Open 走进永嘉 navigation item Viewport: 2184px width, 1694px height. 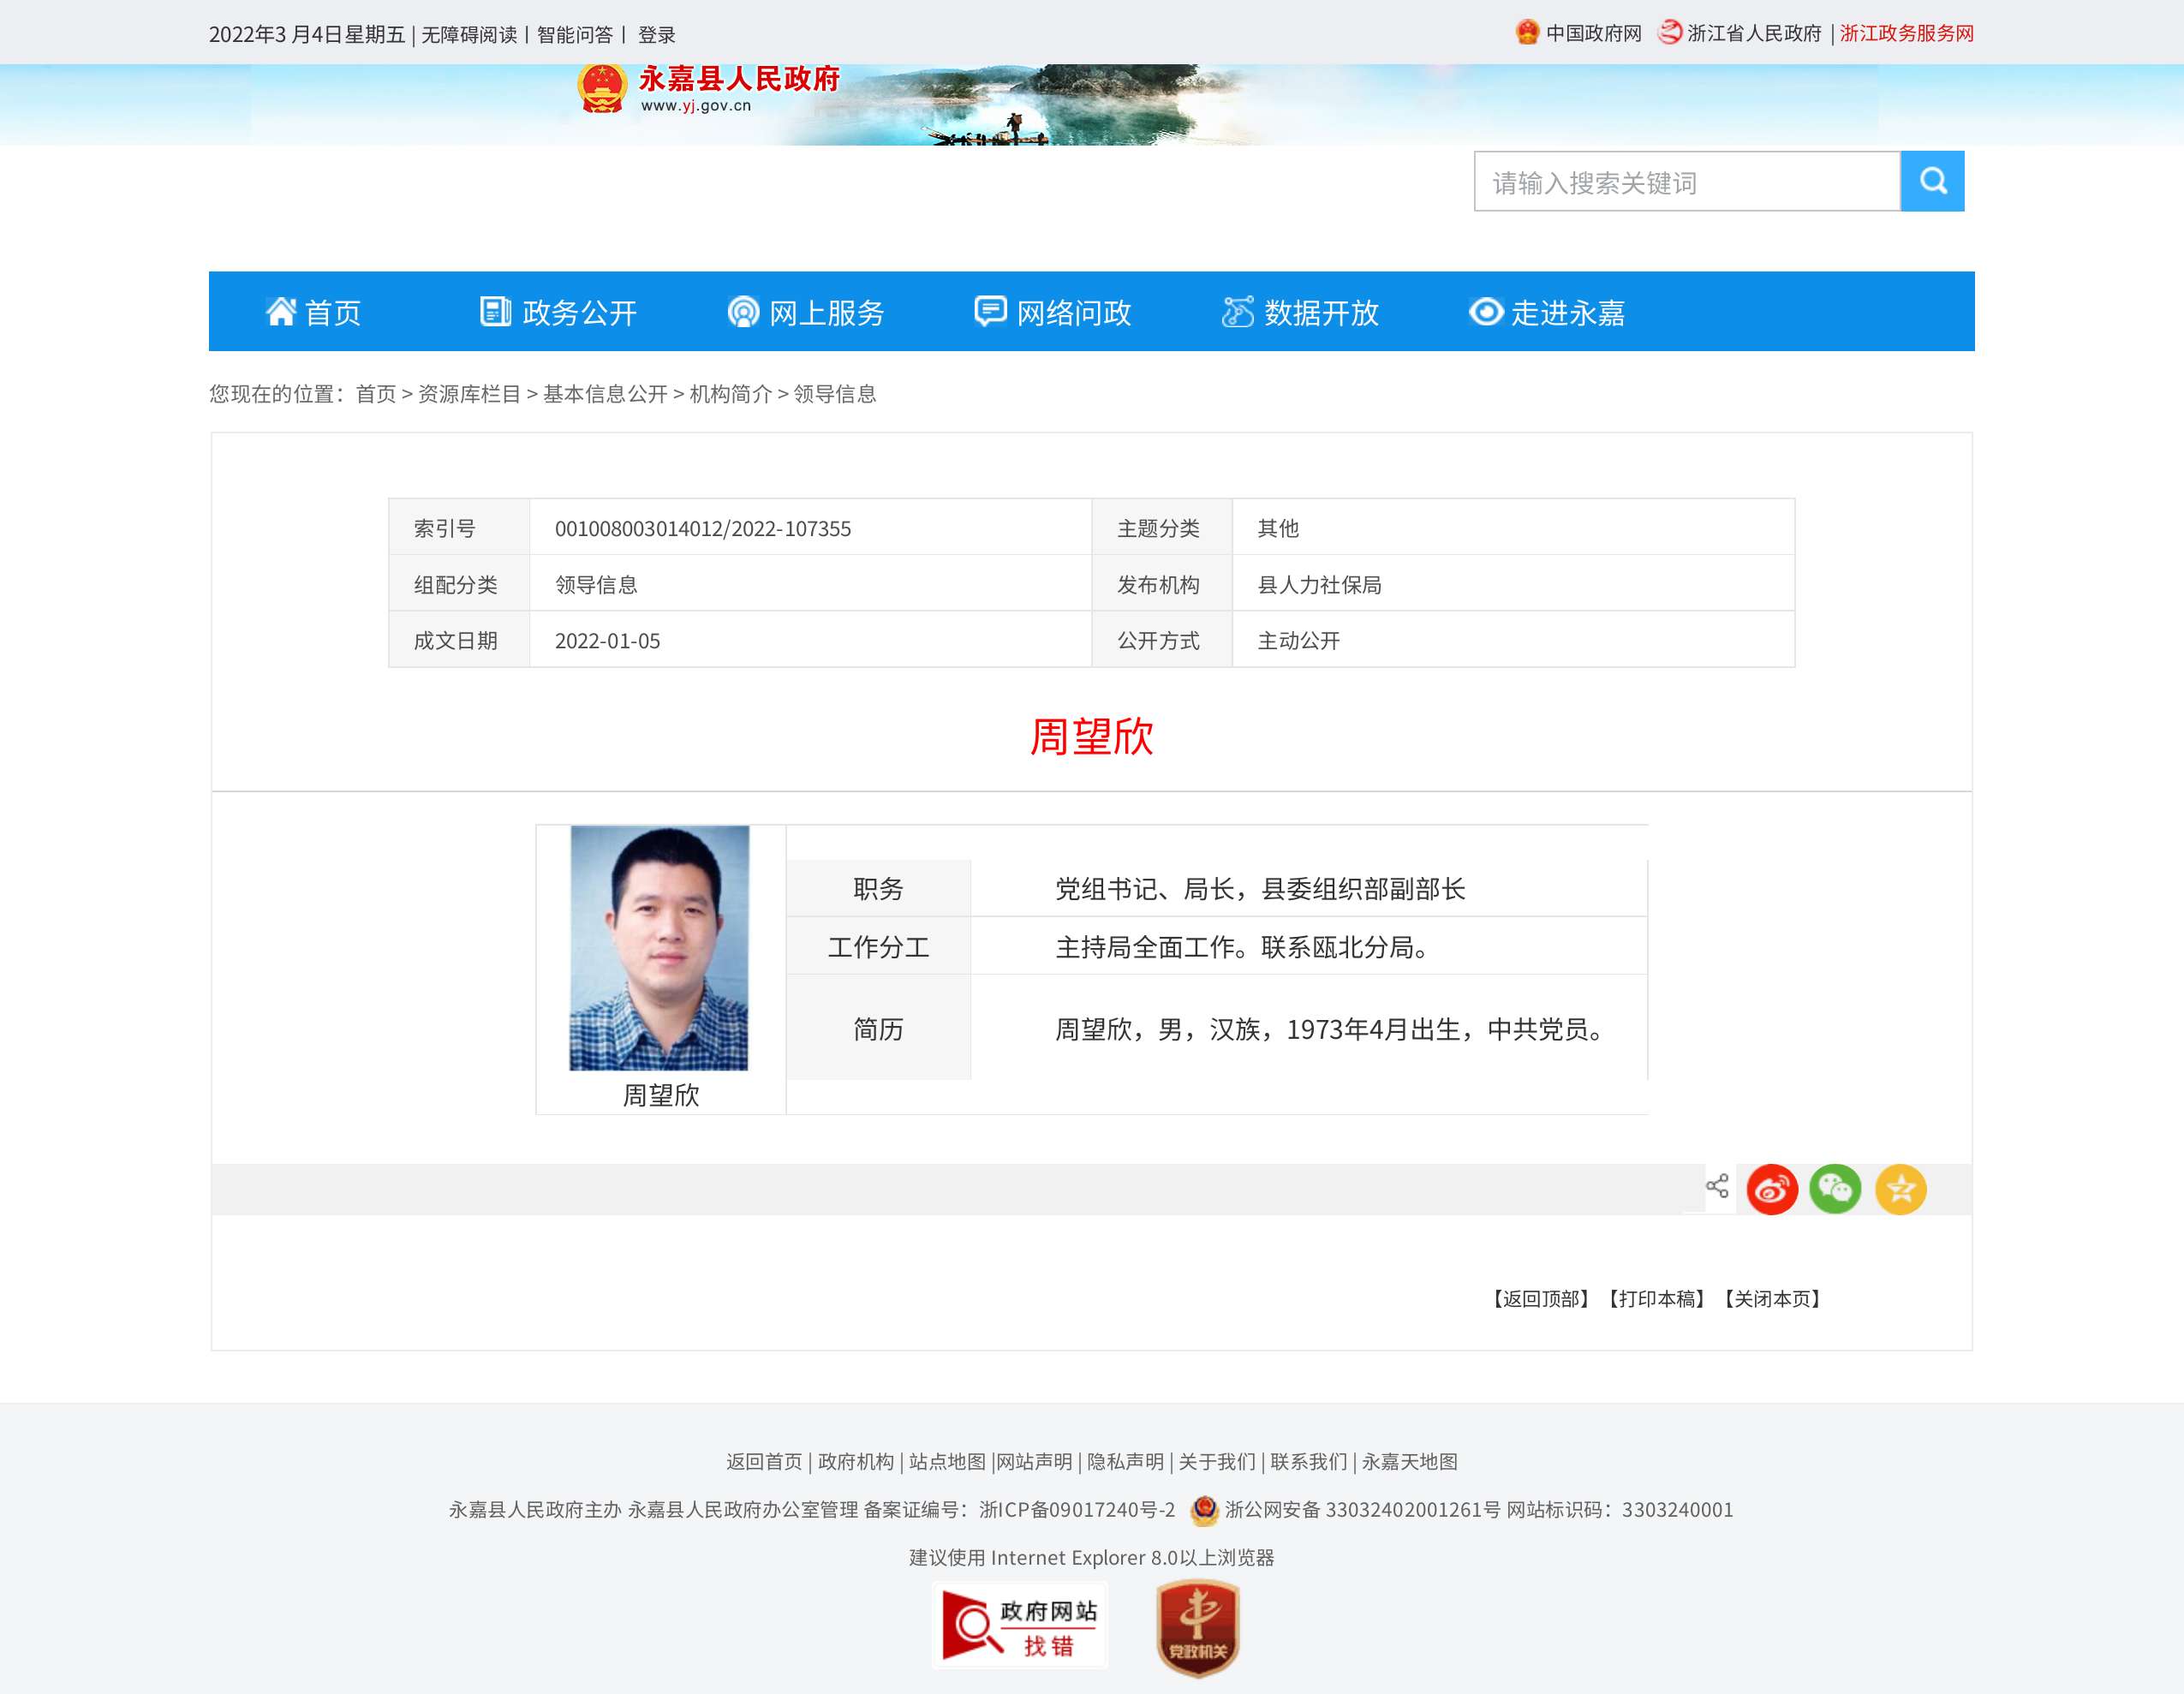pos(1546,312)
